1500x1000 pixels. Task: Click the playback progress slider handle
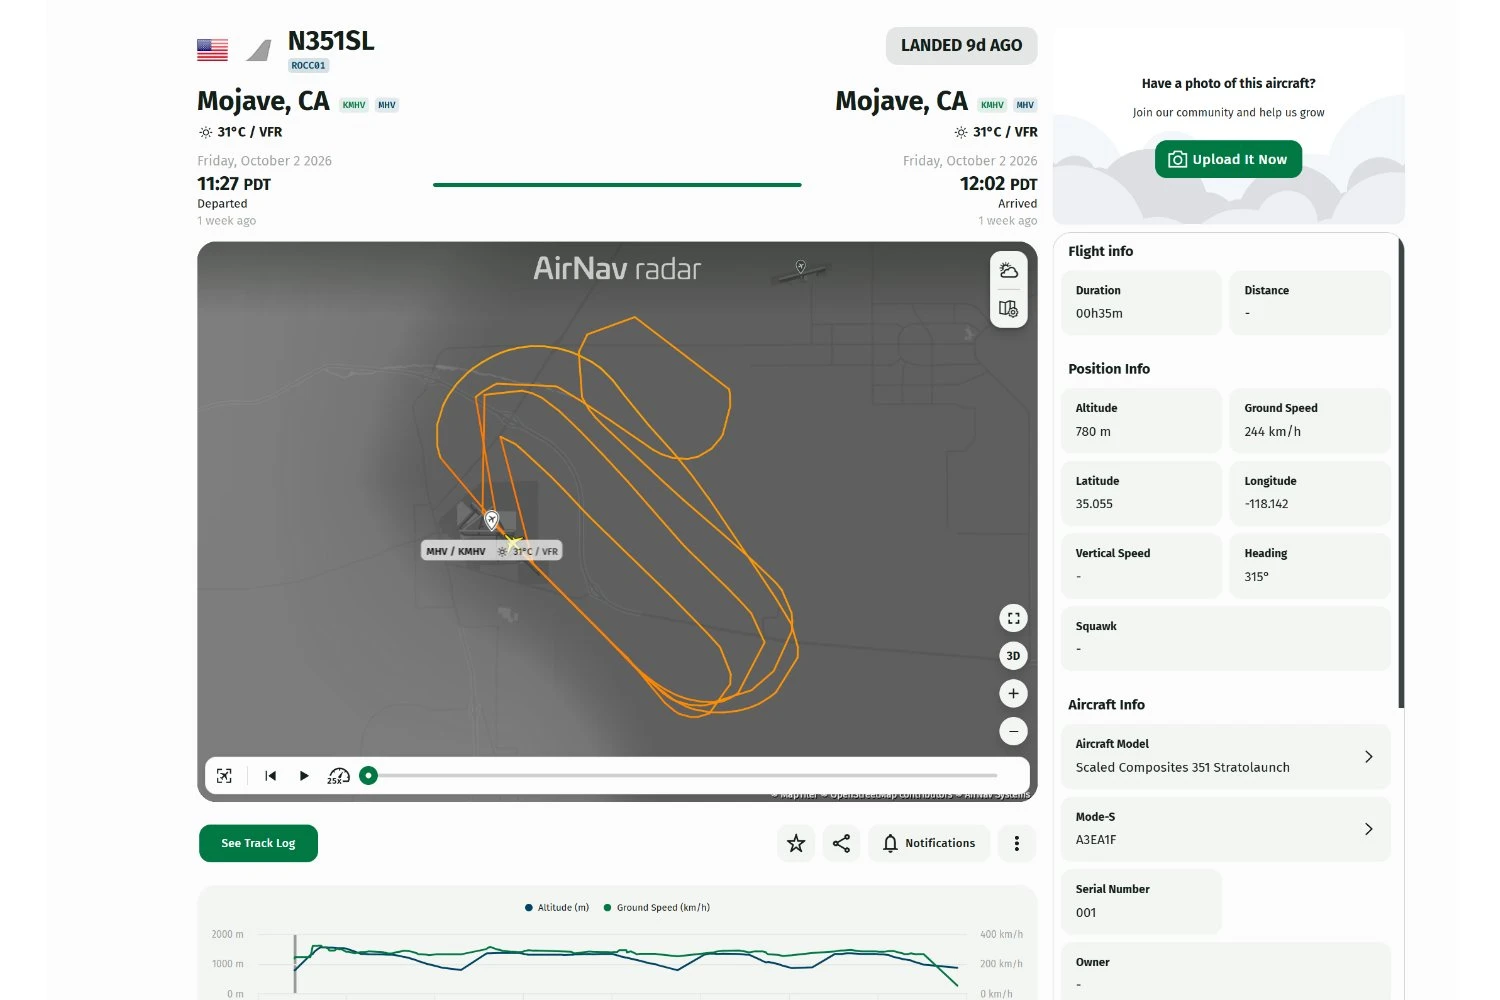(368, 775)
